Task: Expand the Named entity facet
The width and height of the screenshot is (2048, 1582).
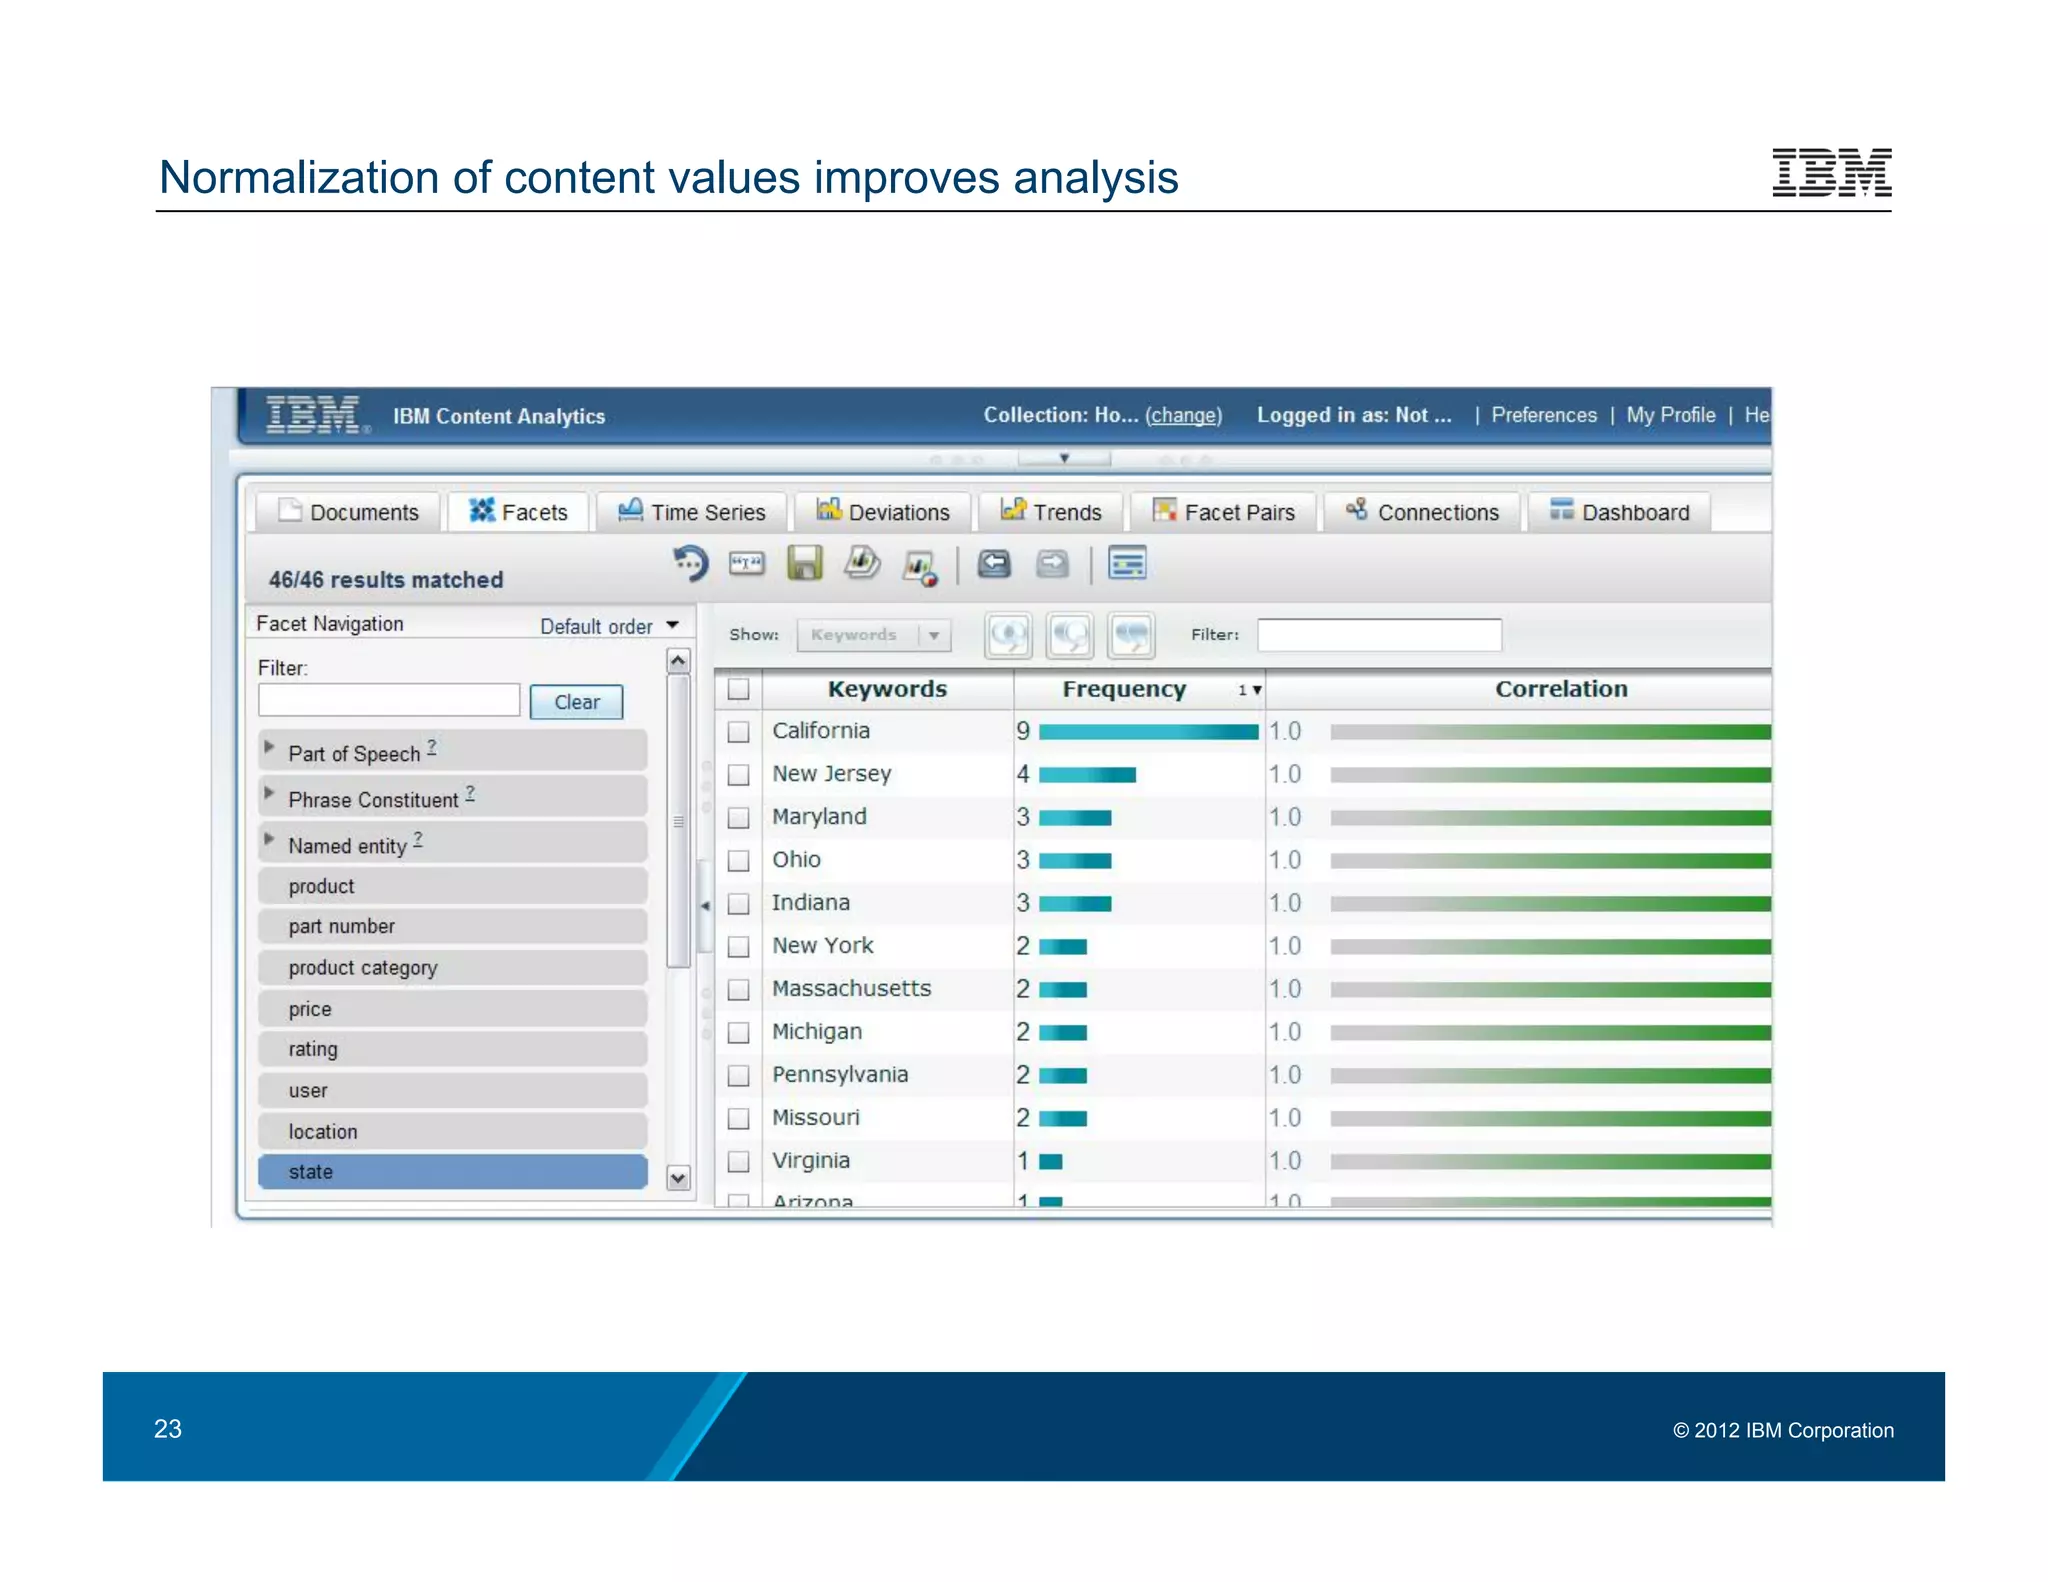Action: (x=269, y=839)
